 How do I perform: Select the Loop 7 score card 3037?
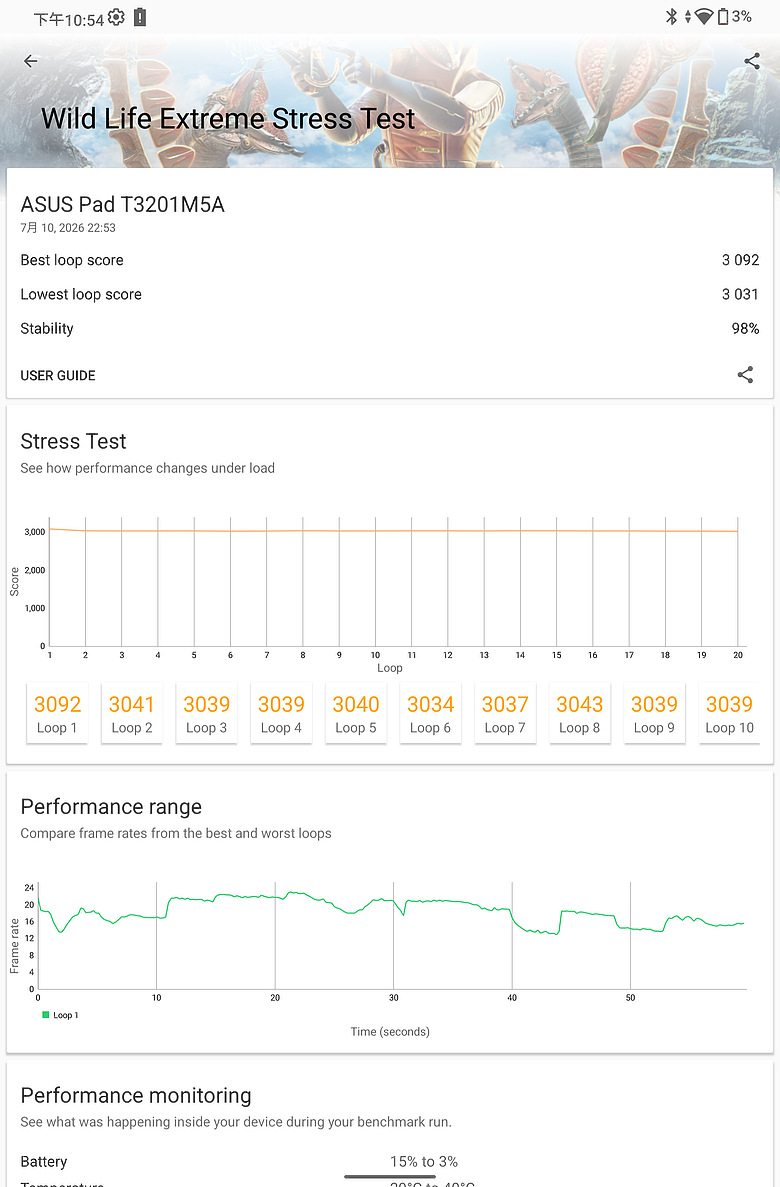pos(505,714)
